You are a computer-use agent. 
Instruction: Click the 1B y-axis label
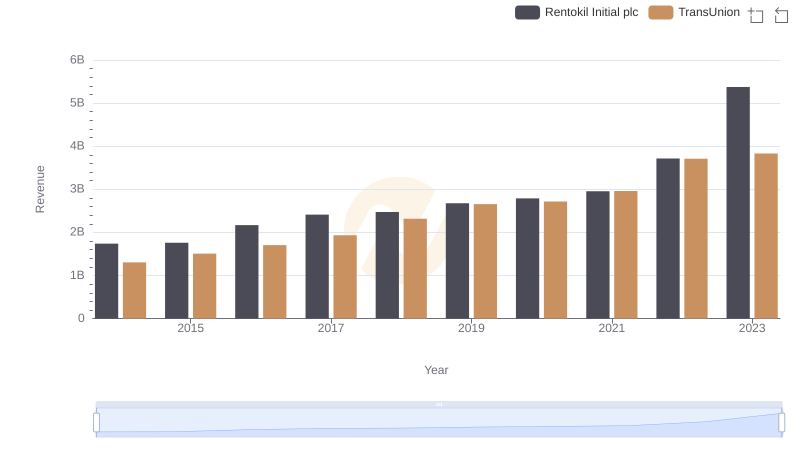tap(77, 275)
